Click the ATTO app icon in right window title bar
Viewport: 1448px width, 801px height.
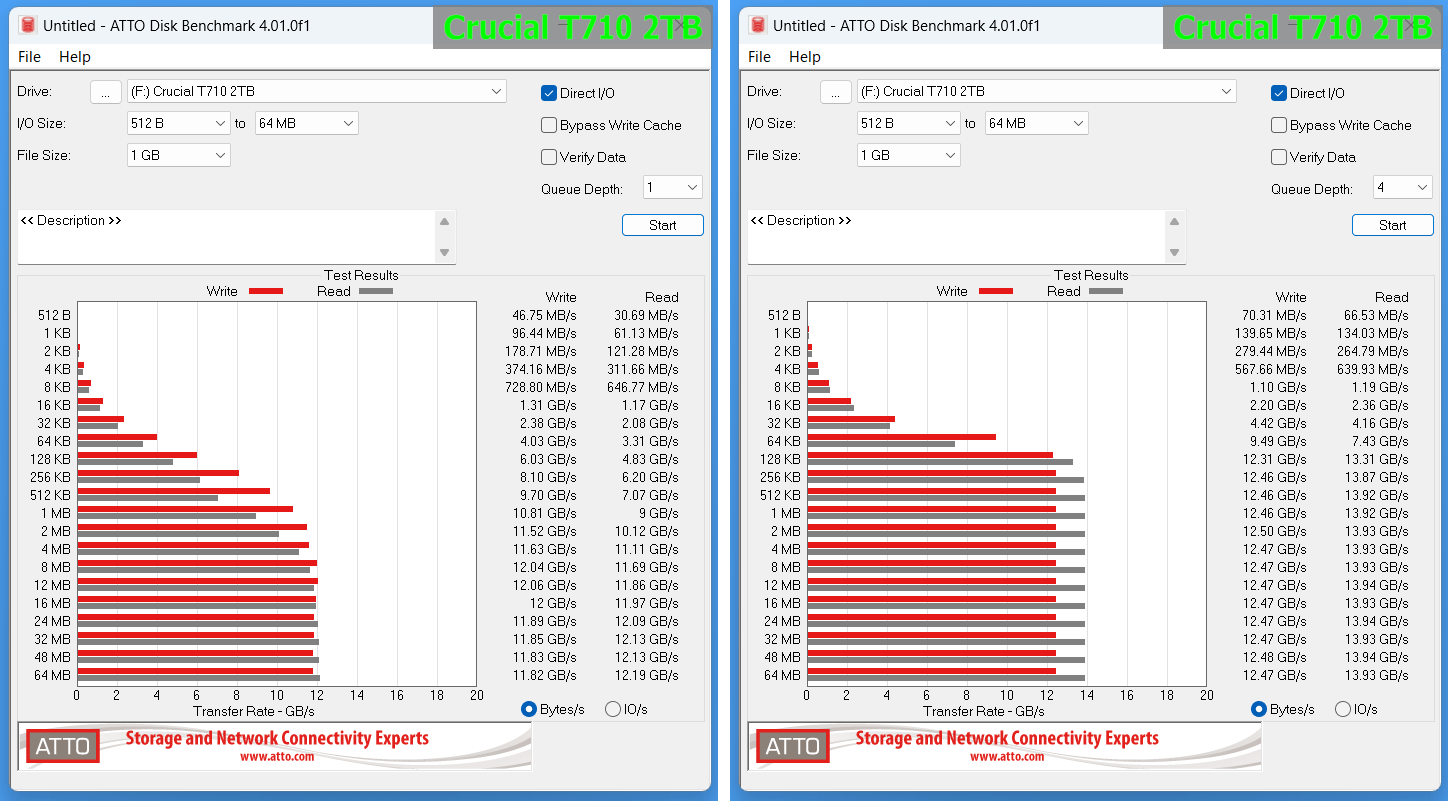757,25
